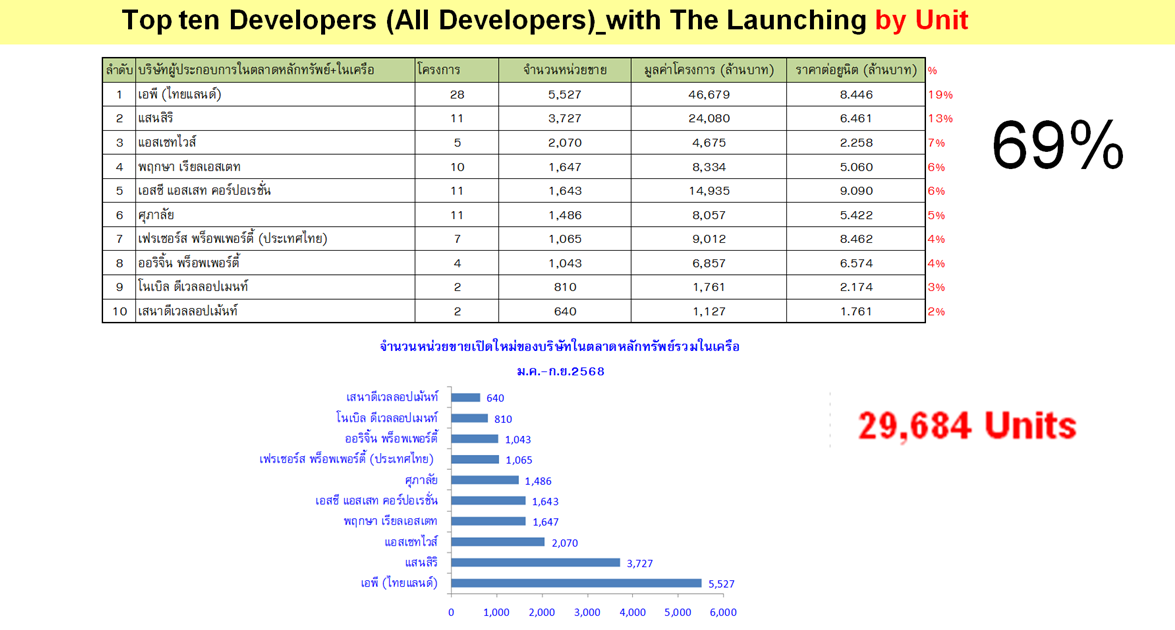Click the 'โครงการ' column header
Image resolution: width=1175 pixels, height=630 pixels.
pyautogui.click(x=456, y=70)
